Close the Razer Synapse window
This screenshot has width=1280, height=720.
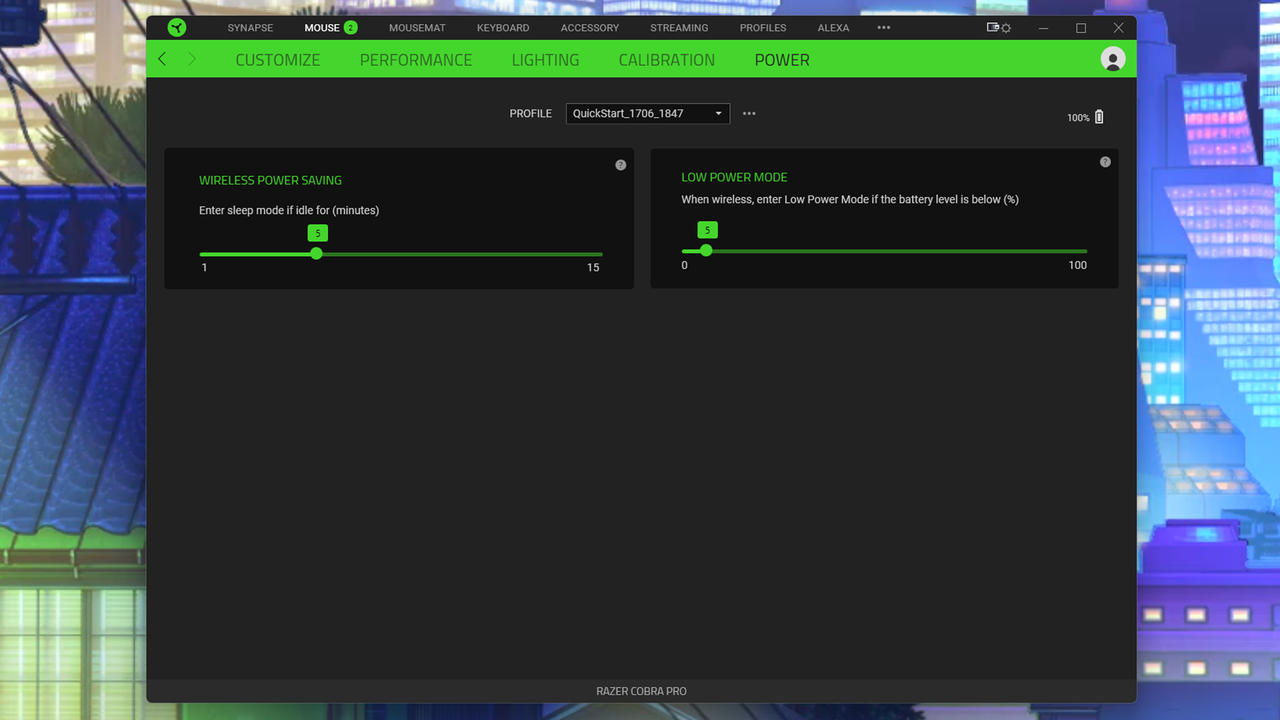pos(1119,28)
